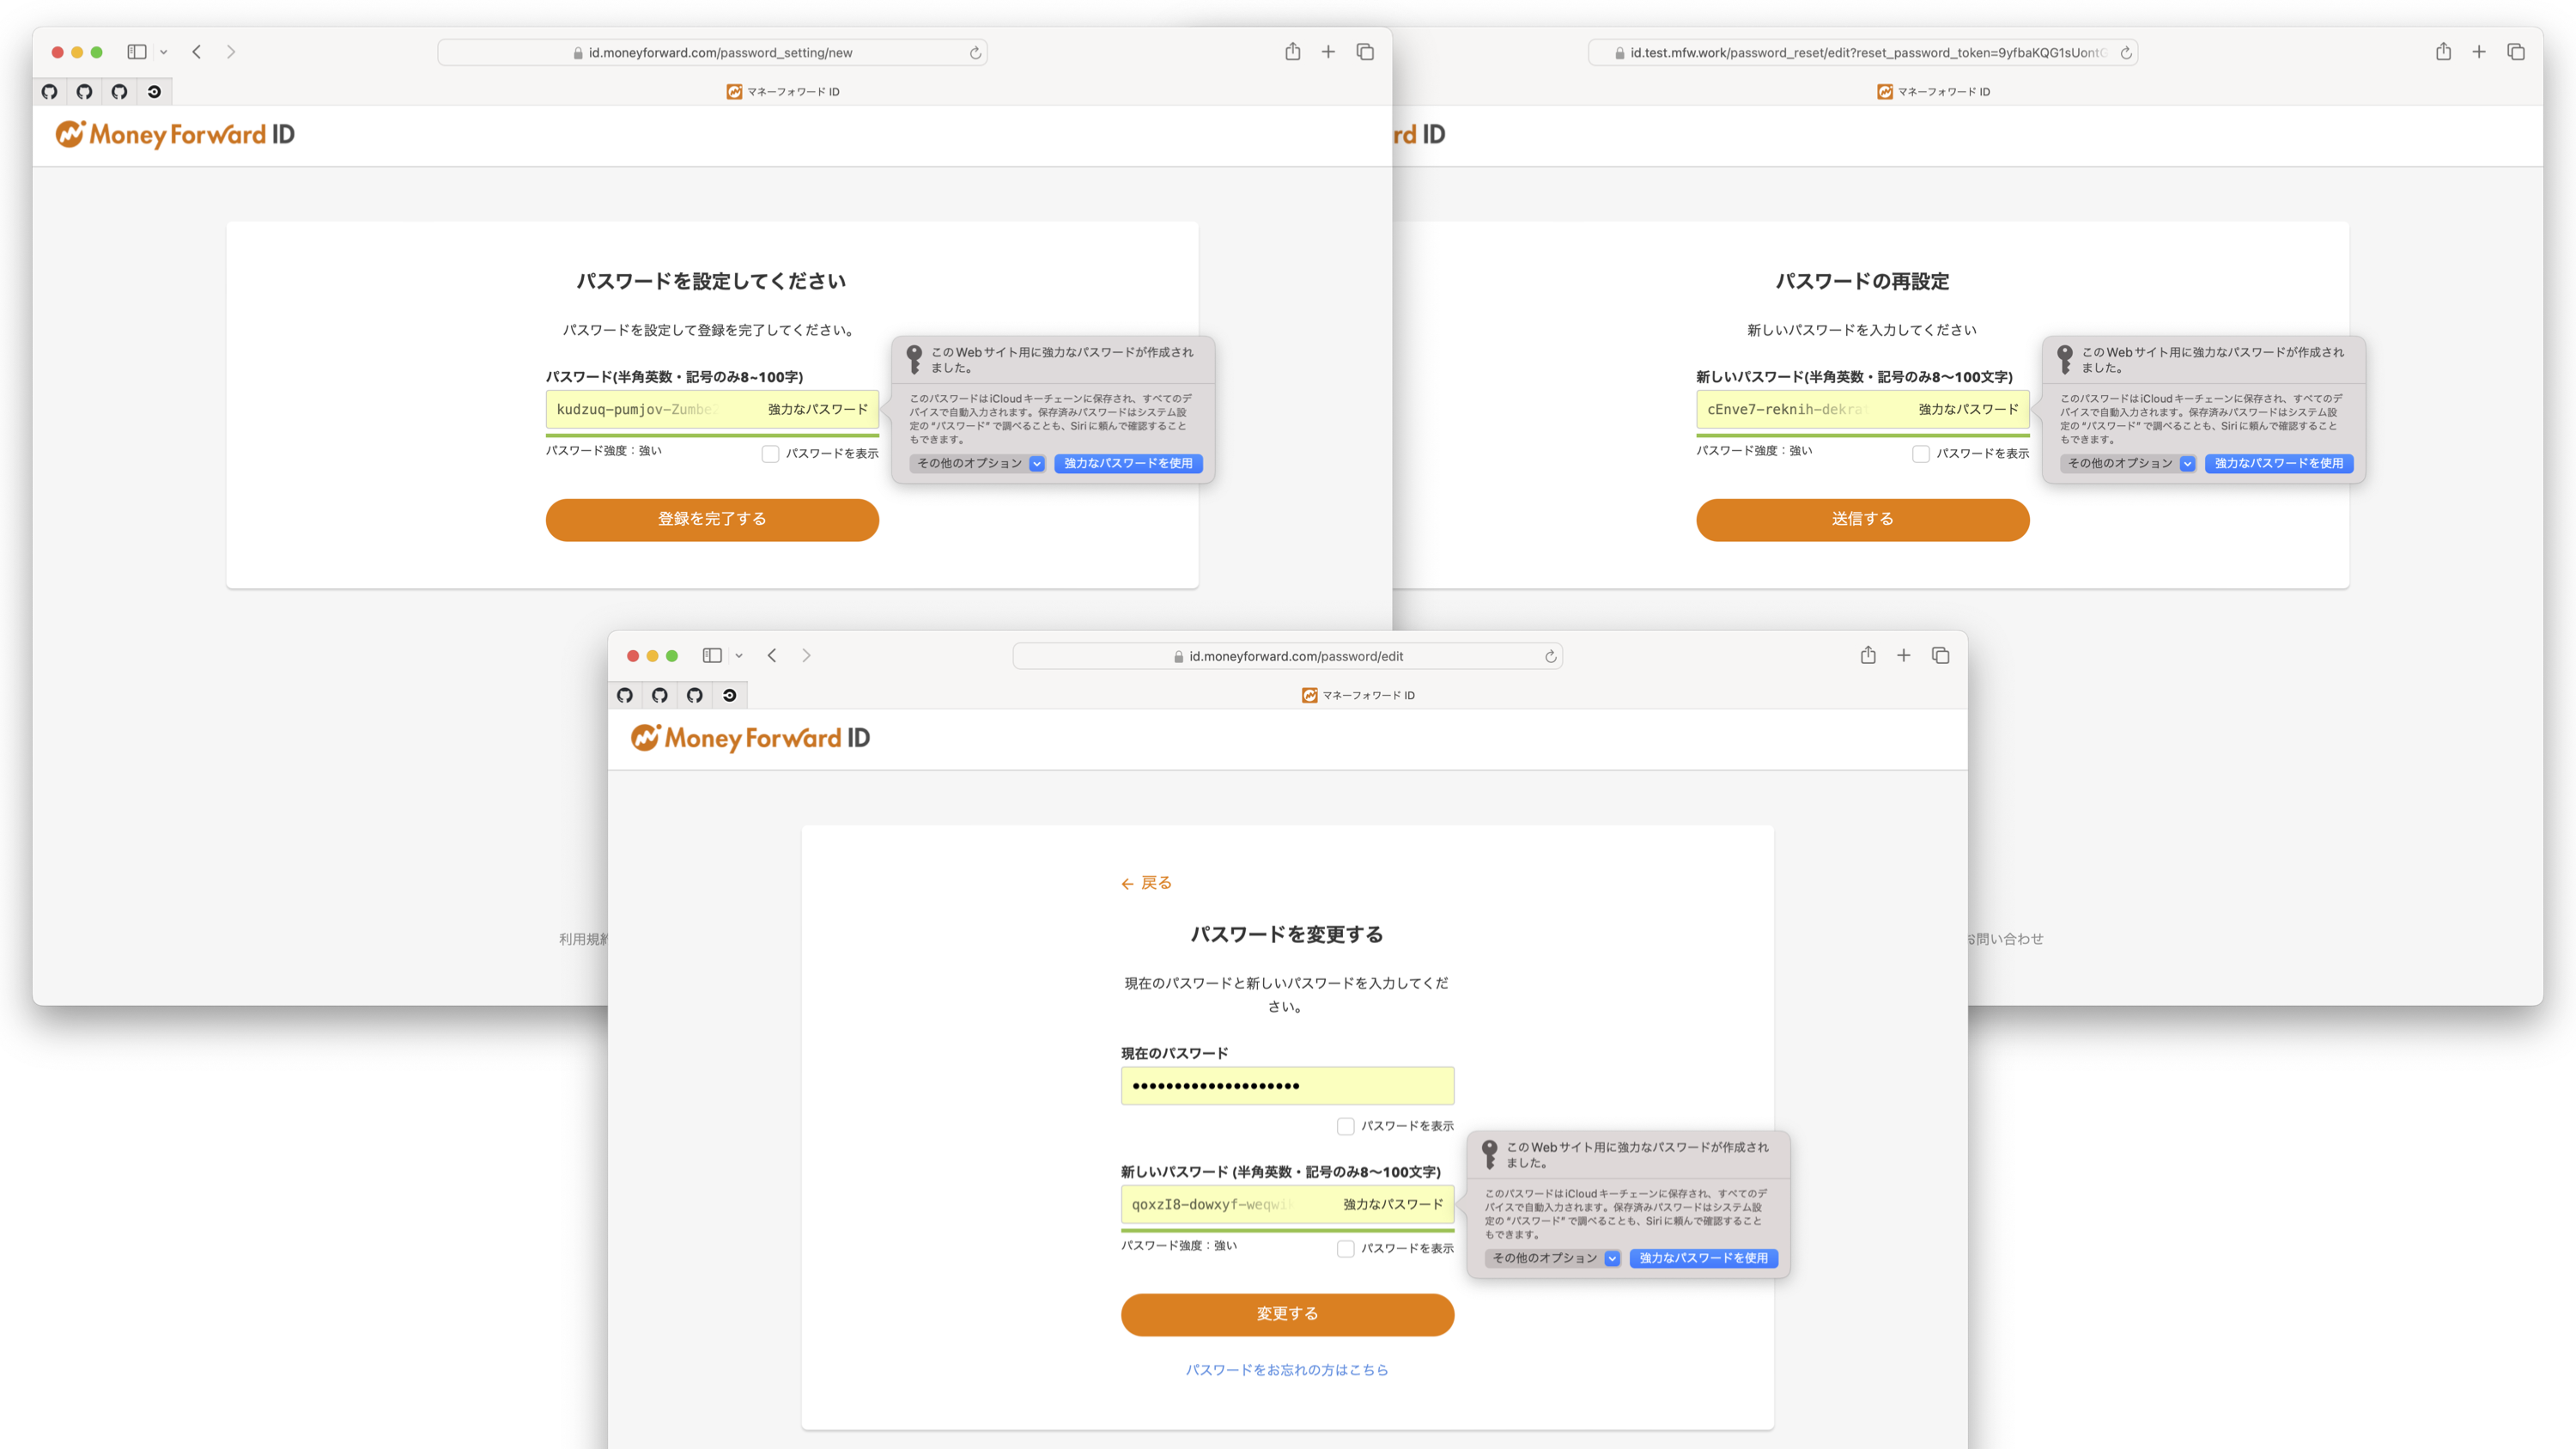Click 送信する button
Screen dimensions: 2576x1449
click(x=1862, y=520)
